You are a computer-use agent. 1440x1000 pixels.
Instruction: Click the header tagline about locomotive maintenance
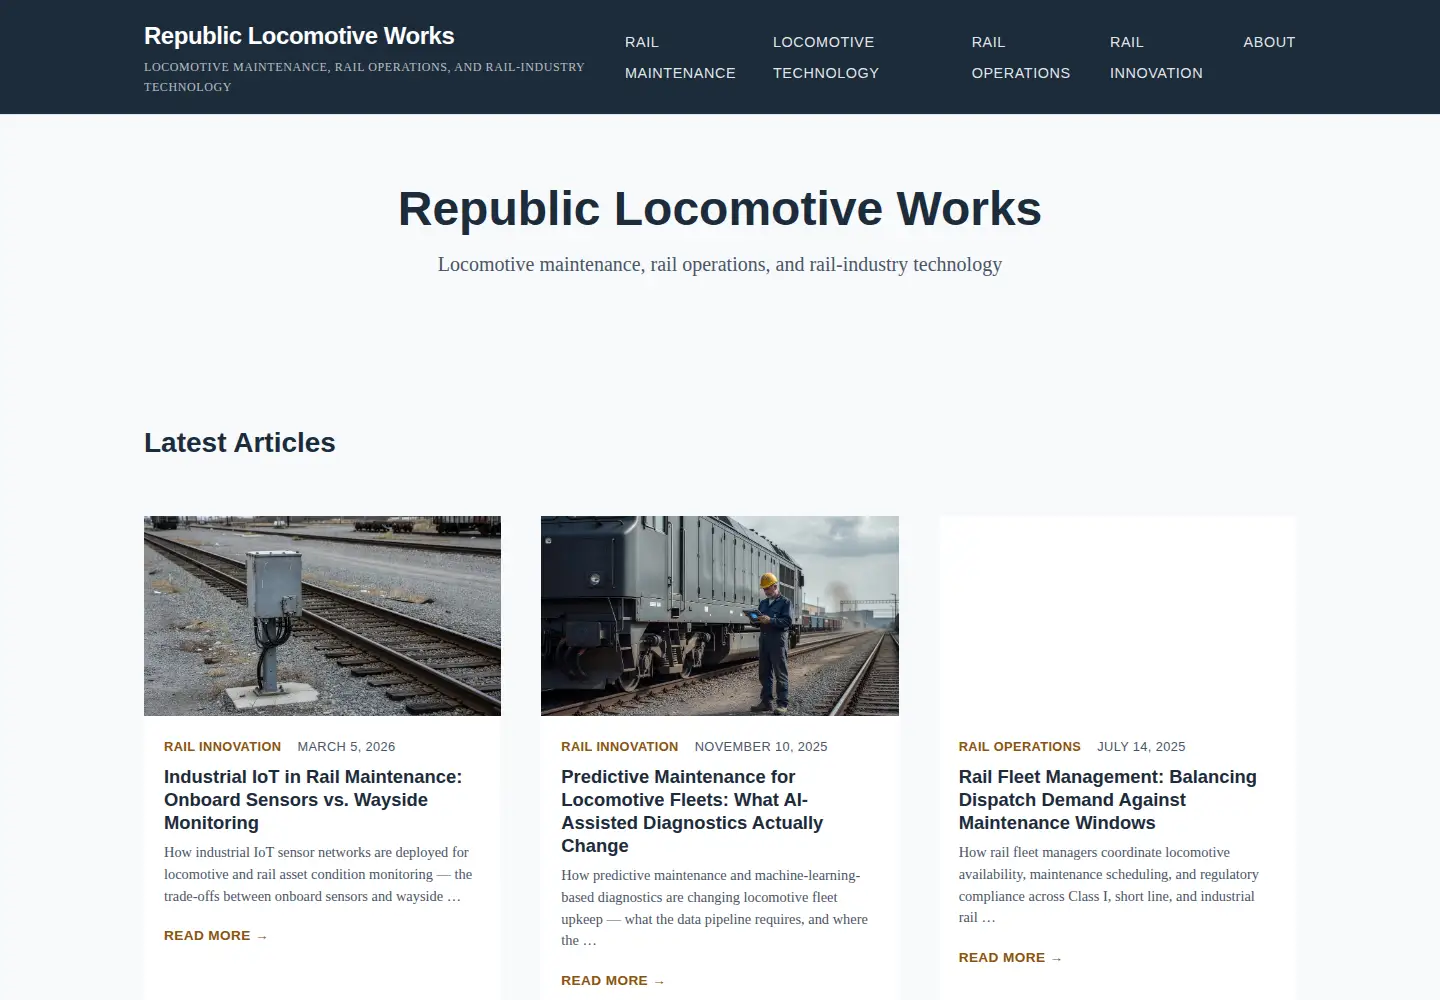coord(364,77)
